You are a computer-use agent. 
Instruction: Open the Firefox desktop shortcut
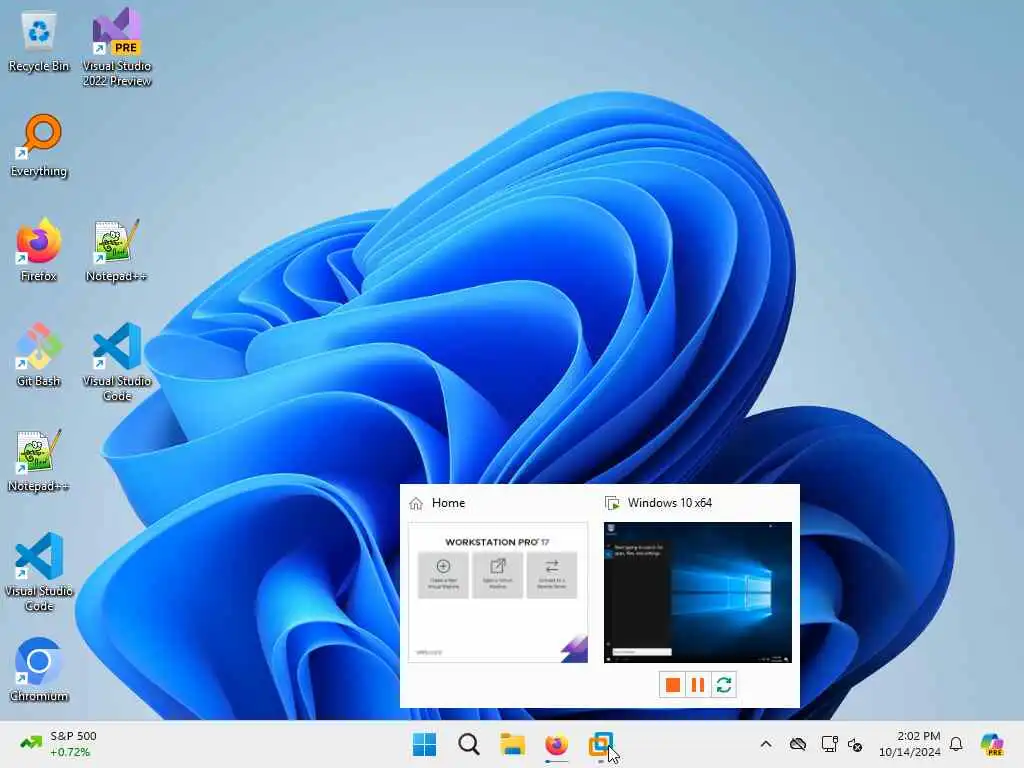coord(39,251)
